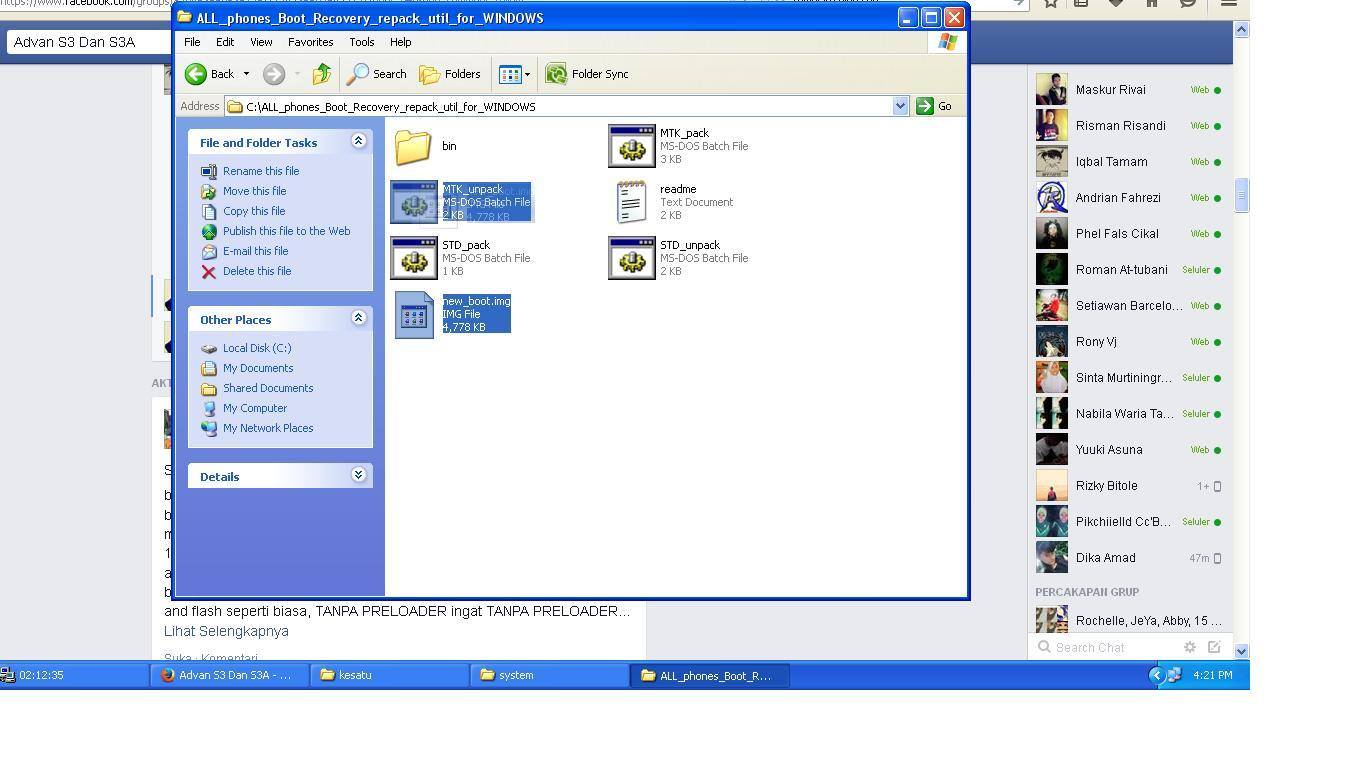This screenshot has height=768, width=1366.
Task: Expand hidden tray icons arrow in system tray
Action: click(x=1156, y=675)
